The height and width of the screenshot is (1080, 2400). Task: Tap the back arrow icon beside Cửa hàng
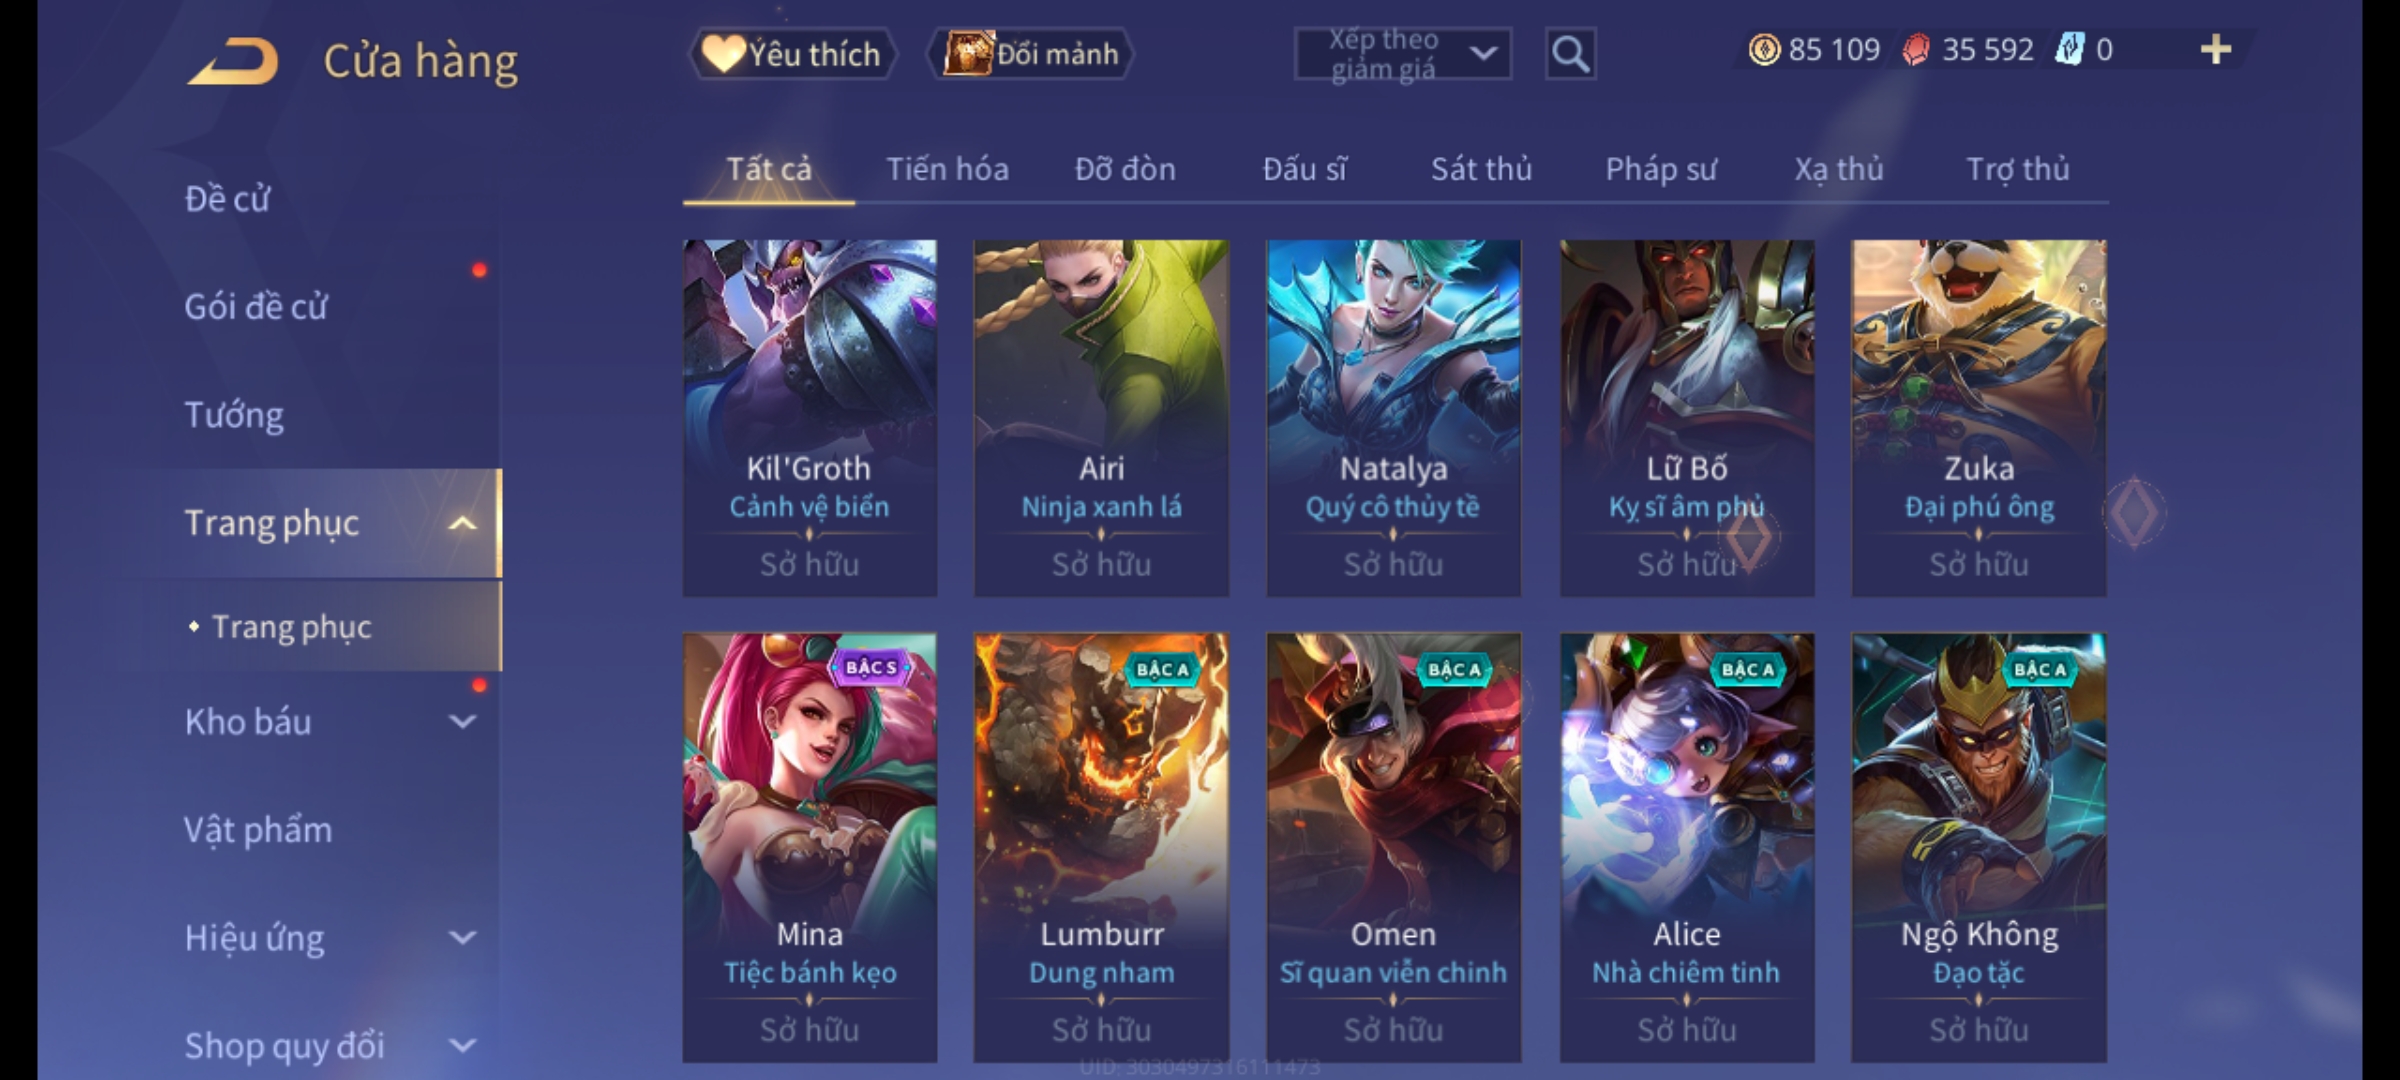pyautogui.click(x=232, y=61)
